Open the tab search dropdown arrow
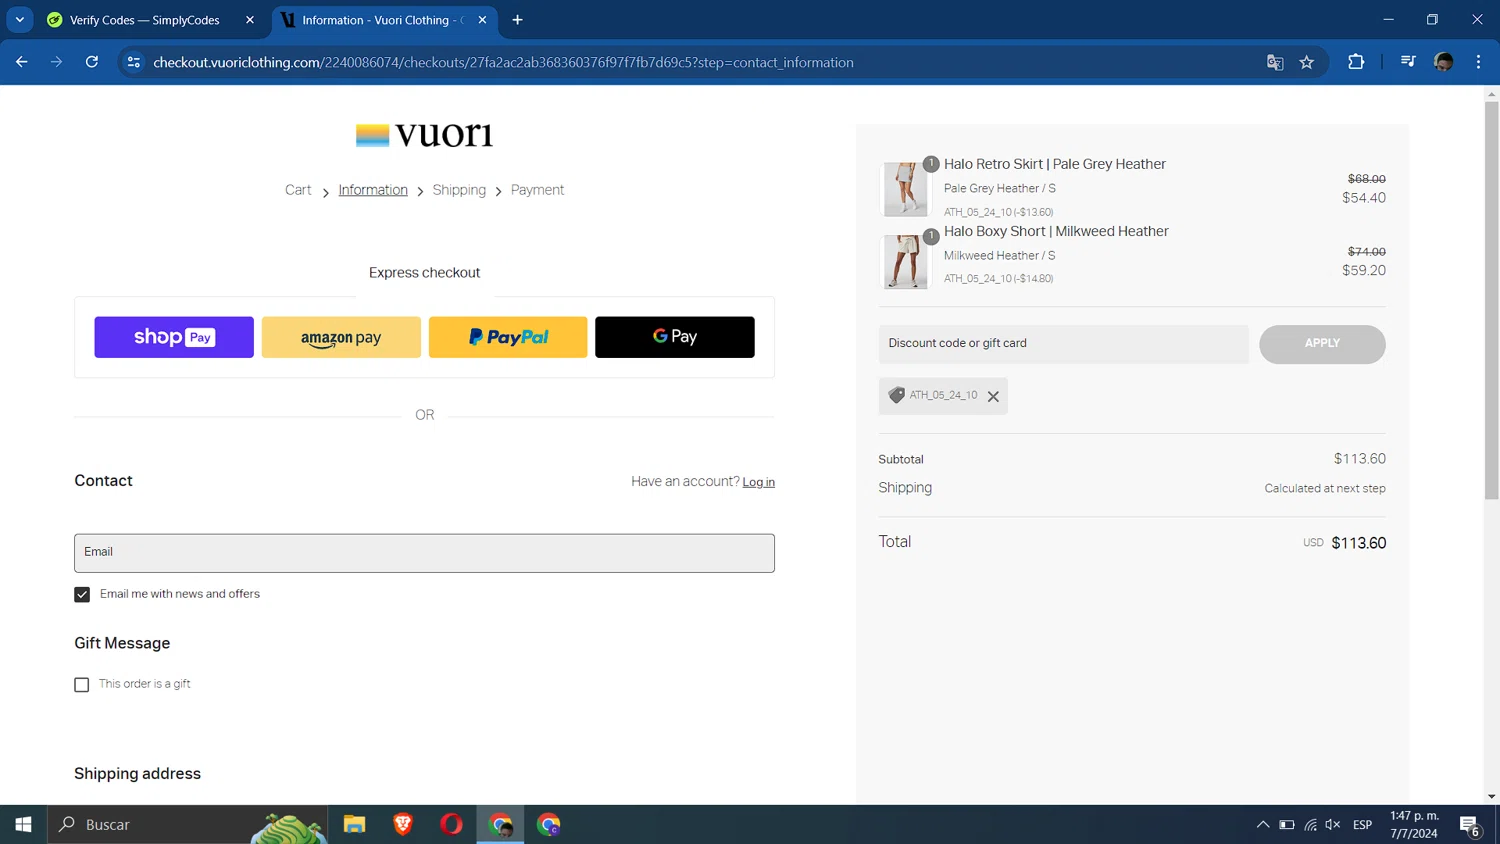Viewport: 1500px width, 844px height. (19, 20)
